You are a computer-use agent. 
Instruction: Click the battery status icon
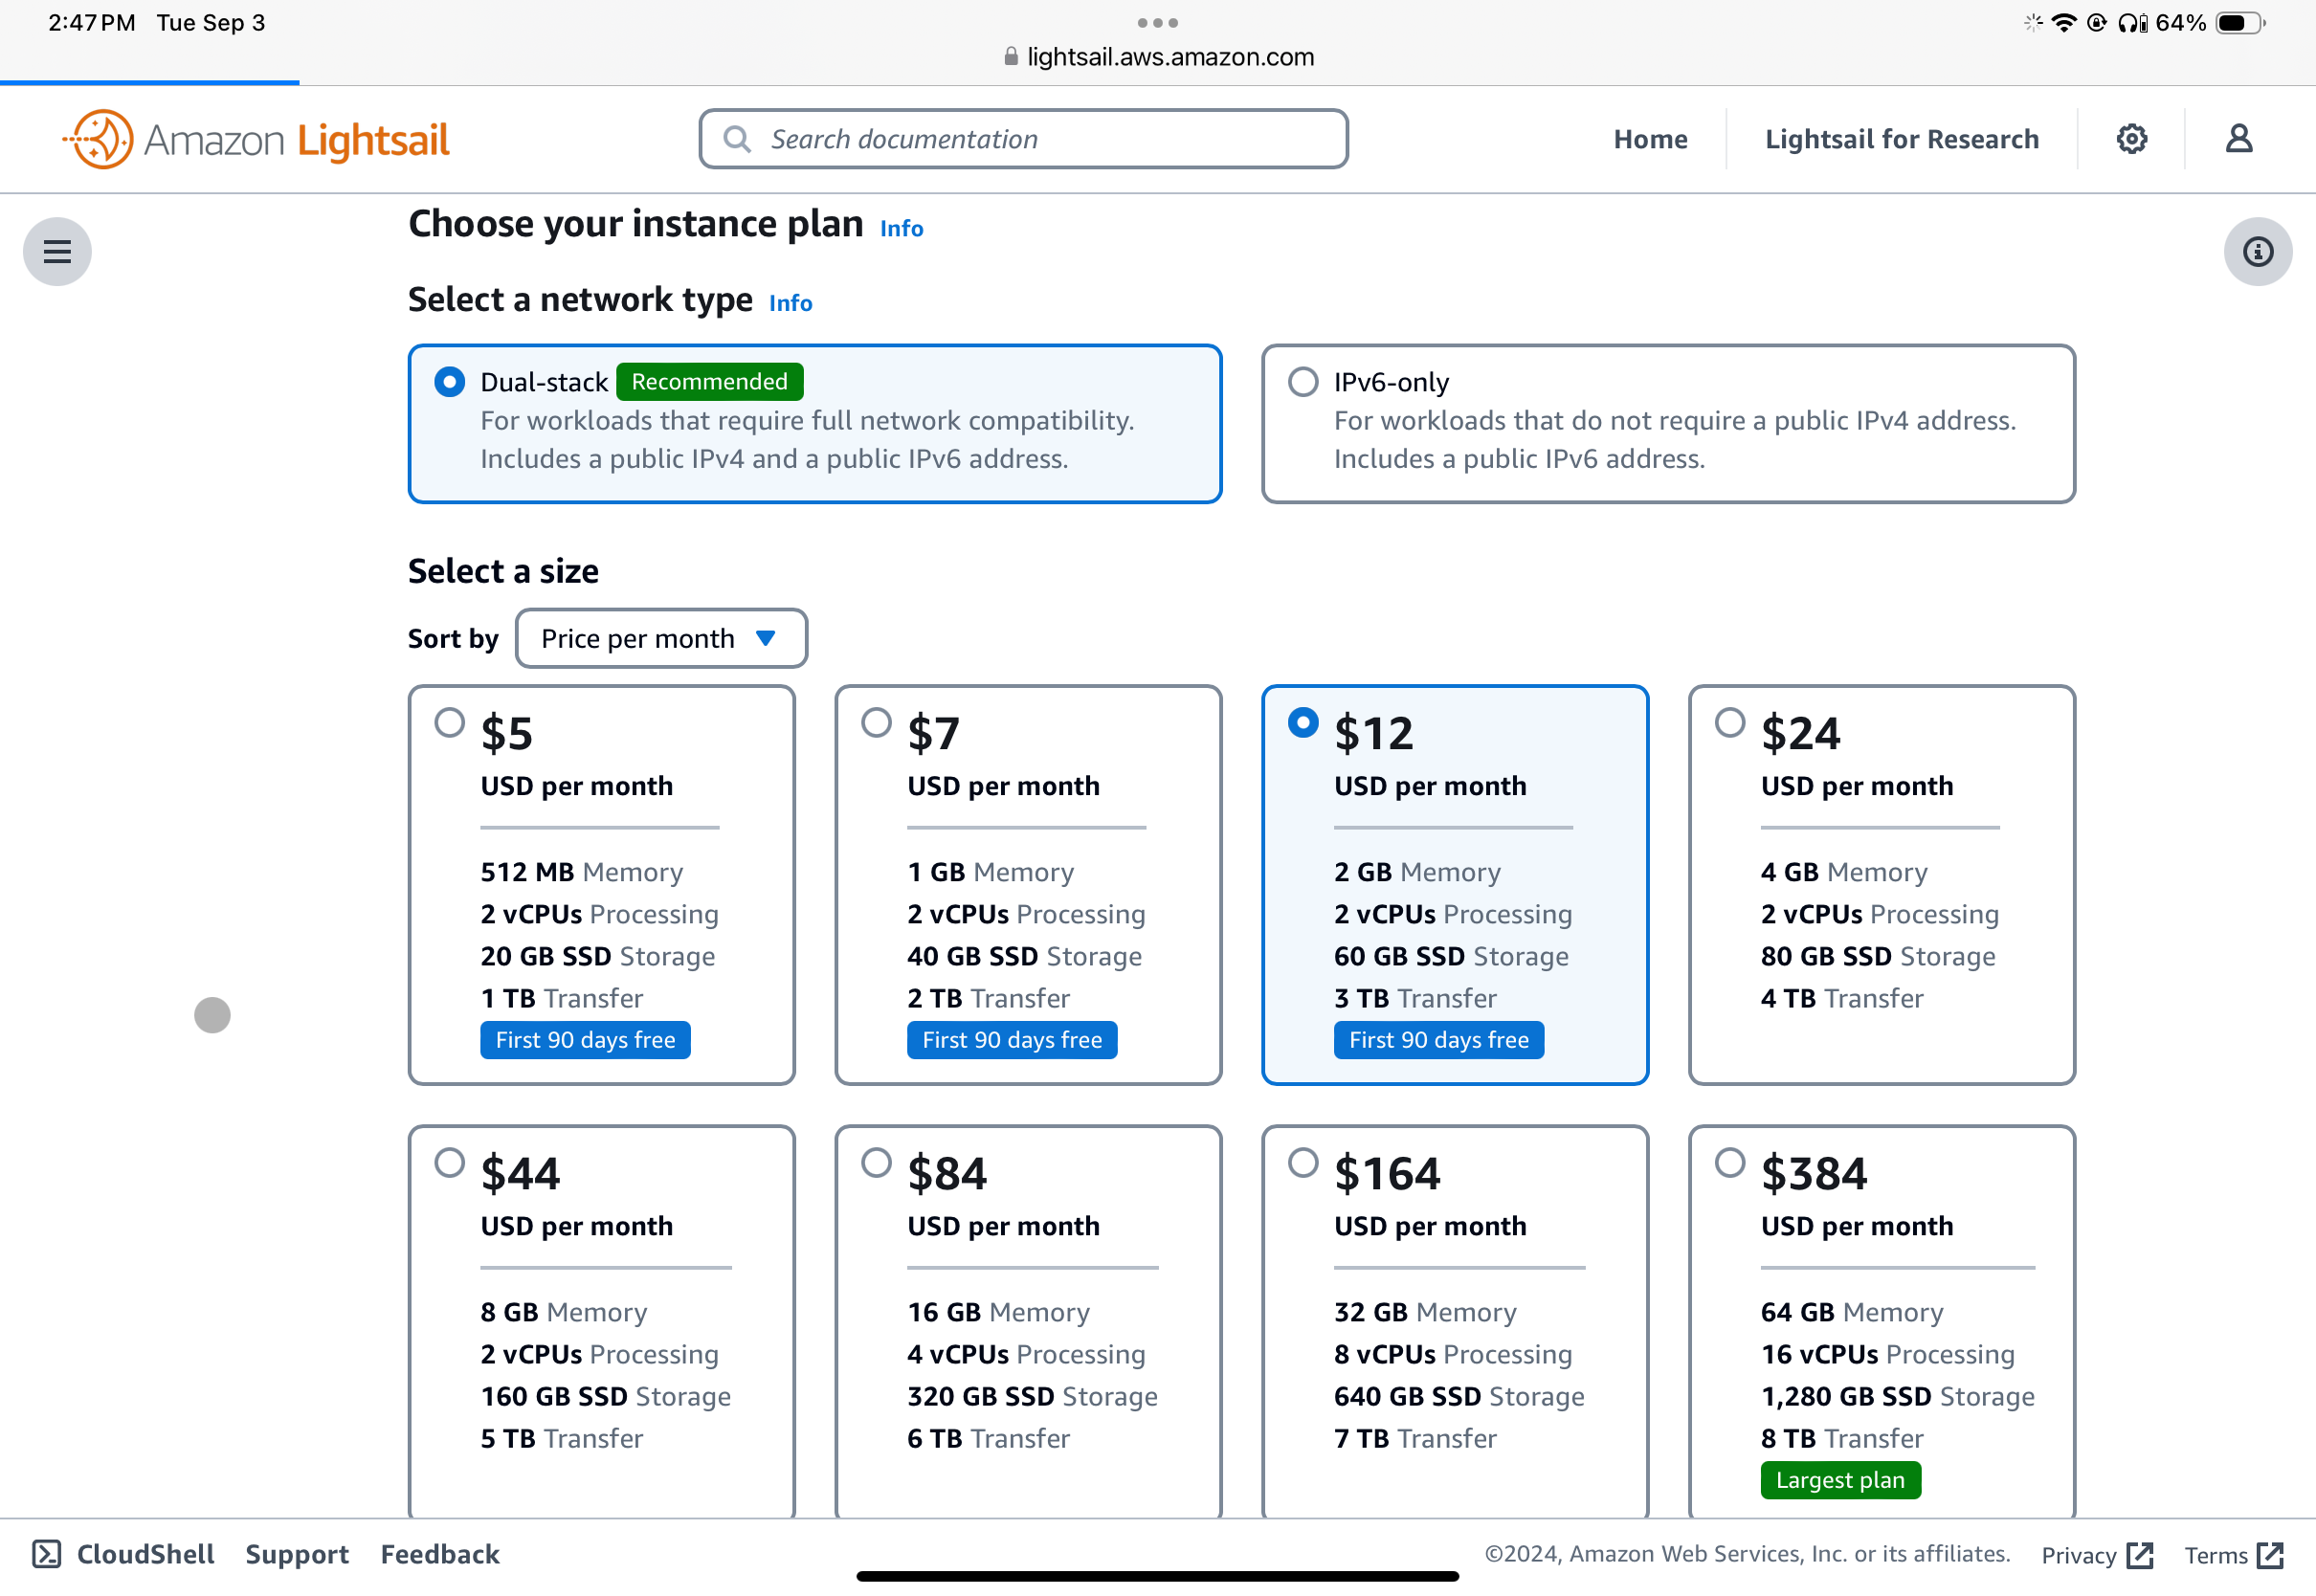pyautogui.click(x=2240, y=22)
